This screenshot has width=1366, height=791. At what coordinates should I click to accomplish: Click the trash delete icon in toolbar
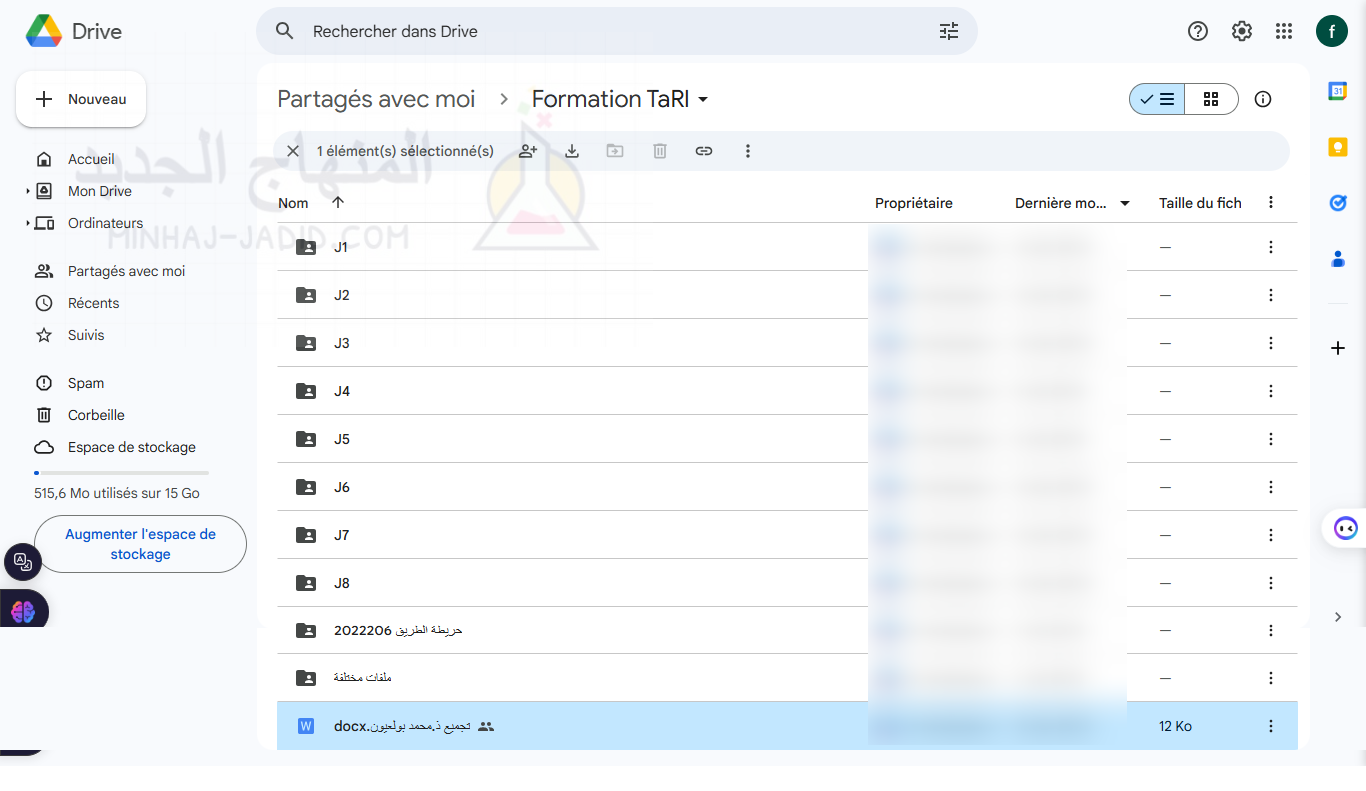[660, 151]
